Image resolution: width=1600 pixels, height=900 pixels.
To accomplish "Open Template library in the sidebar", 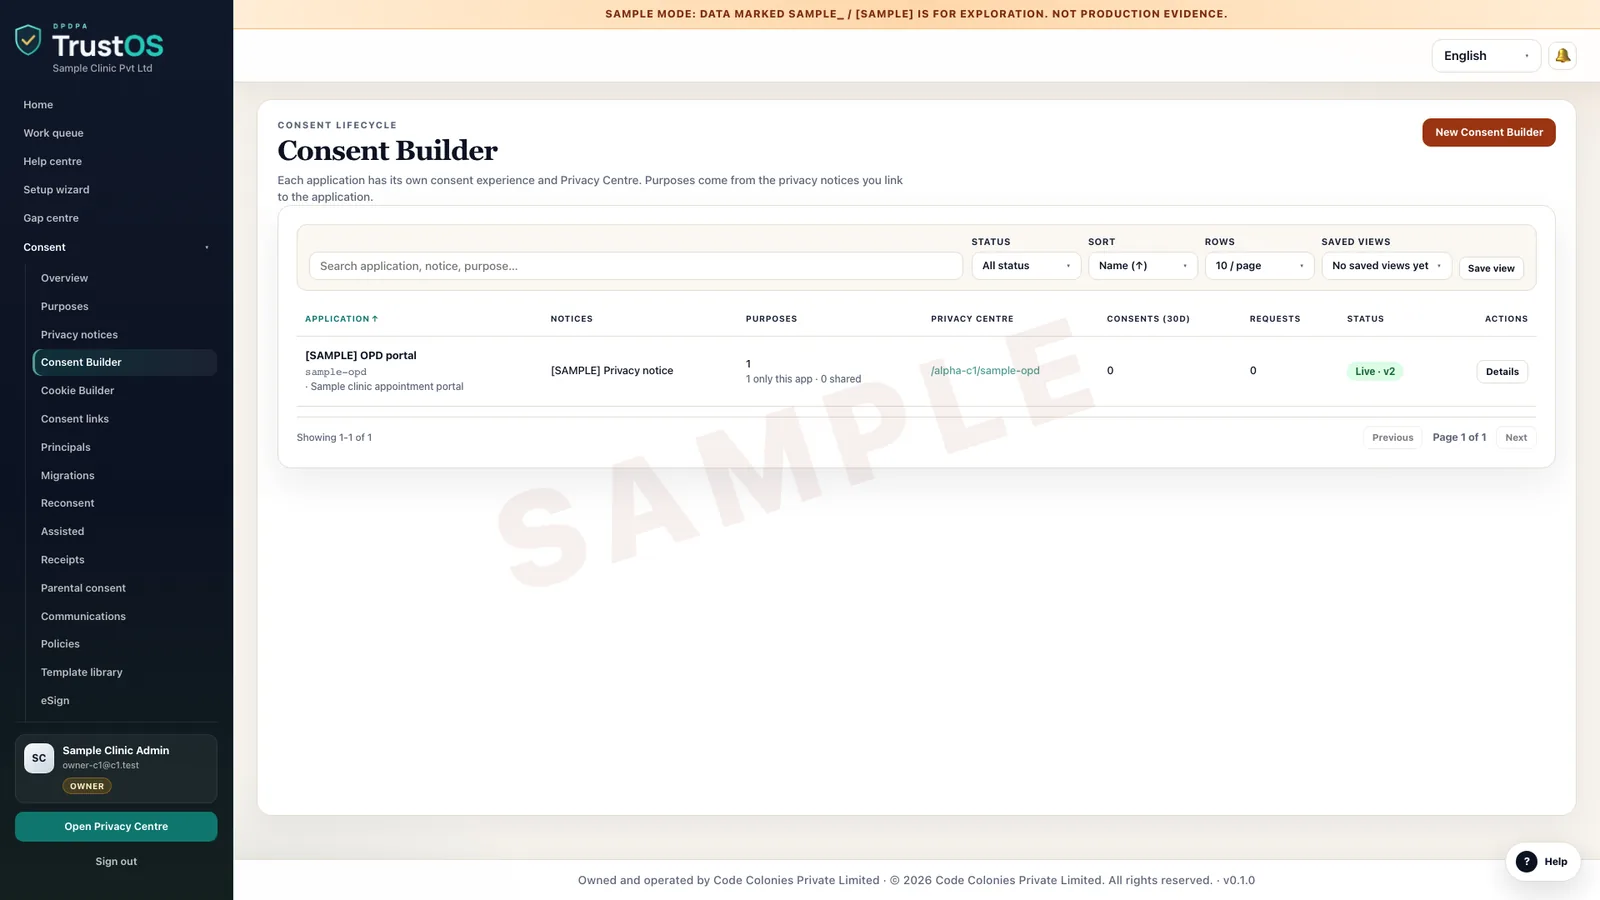I will click(81, 672).
